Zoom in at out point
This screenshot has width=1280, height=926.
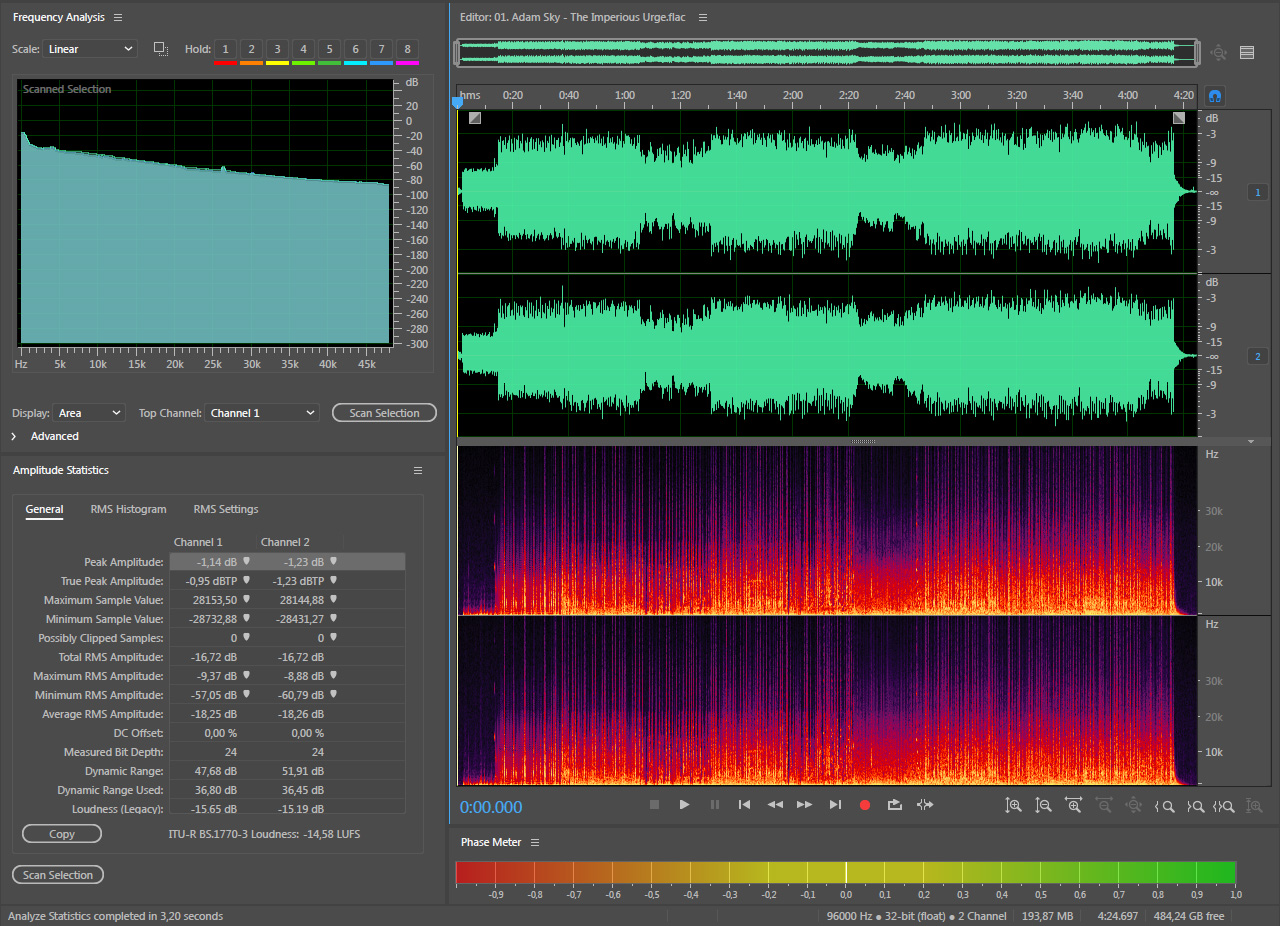point(1195,805)
